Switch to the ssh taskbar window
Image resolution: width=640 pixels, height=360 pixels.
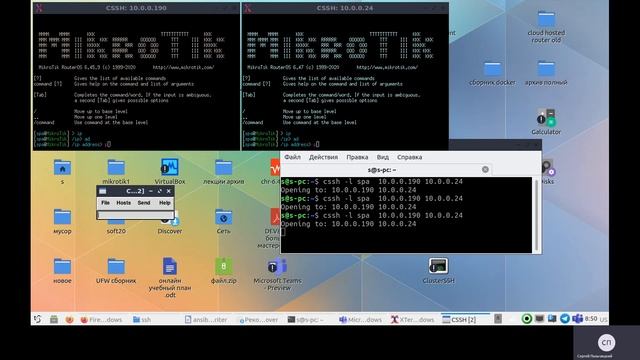coord(142,320)
